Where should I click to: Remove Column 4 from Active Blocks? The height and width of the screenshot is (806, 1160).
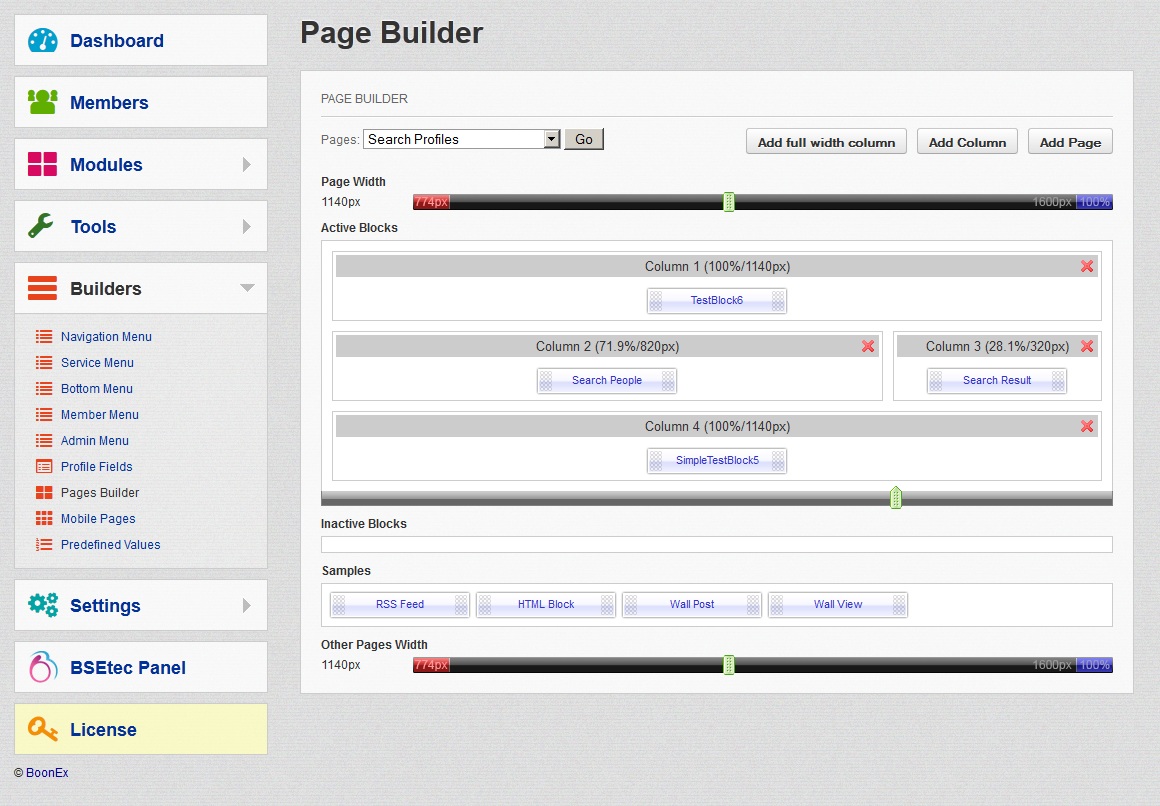point(1087,426)
